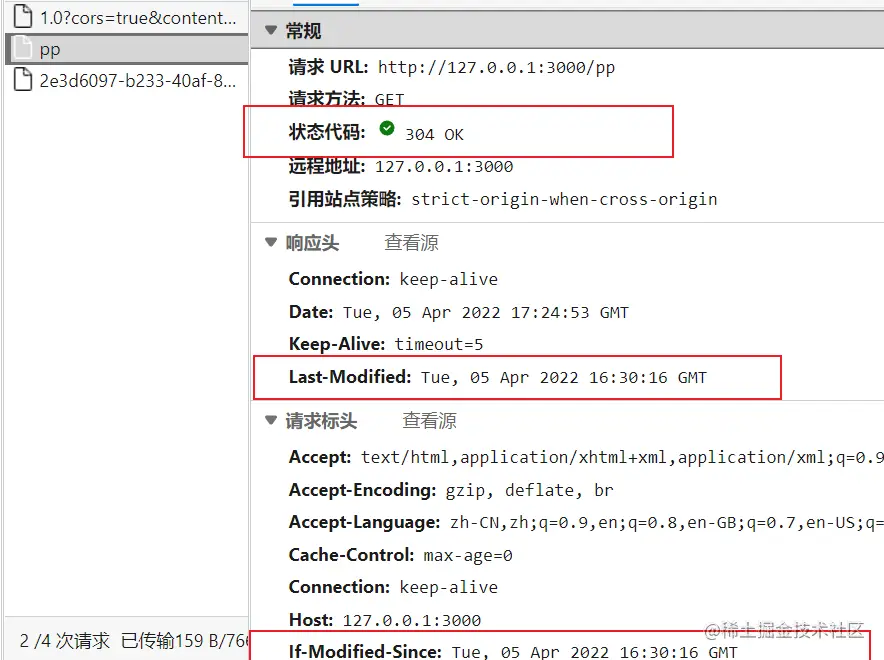Click the 常规 section header
The width and height of the screenshot is (884, 660).
tap(567, 30)
